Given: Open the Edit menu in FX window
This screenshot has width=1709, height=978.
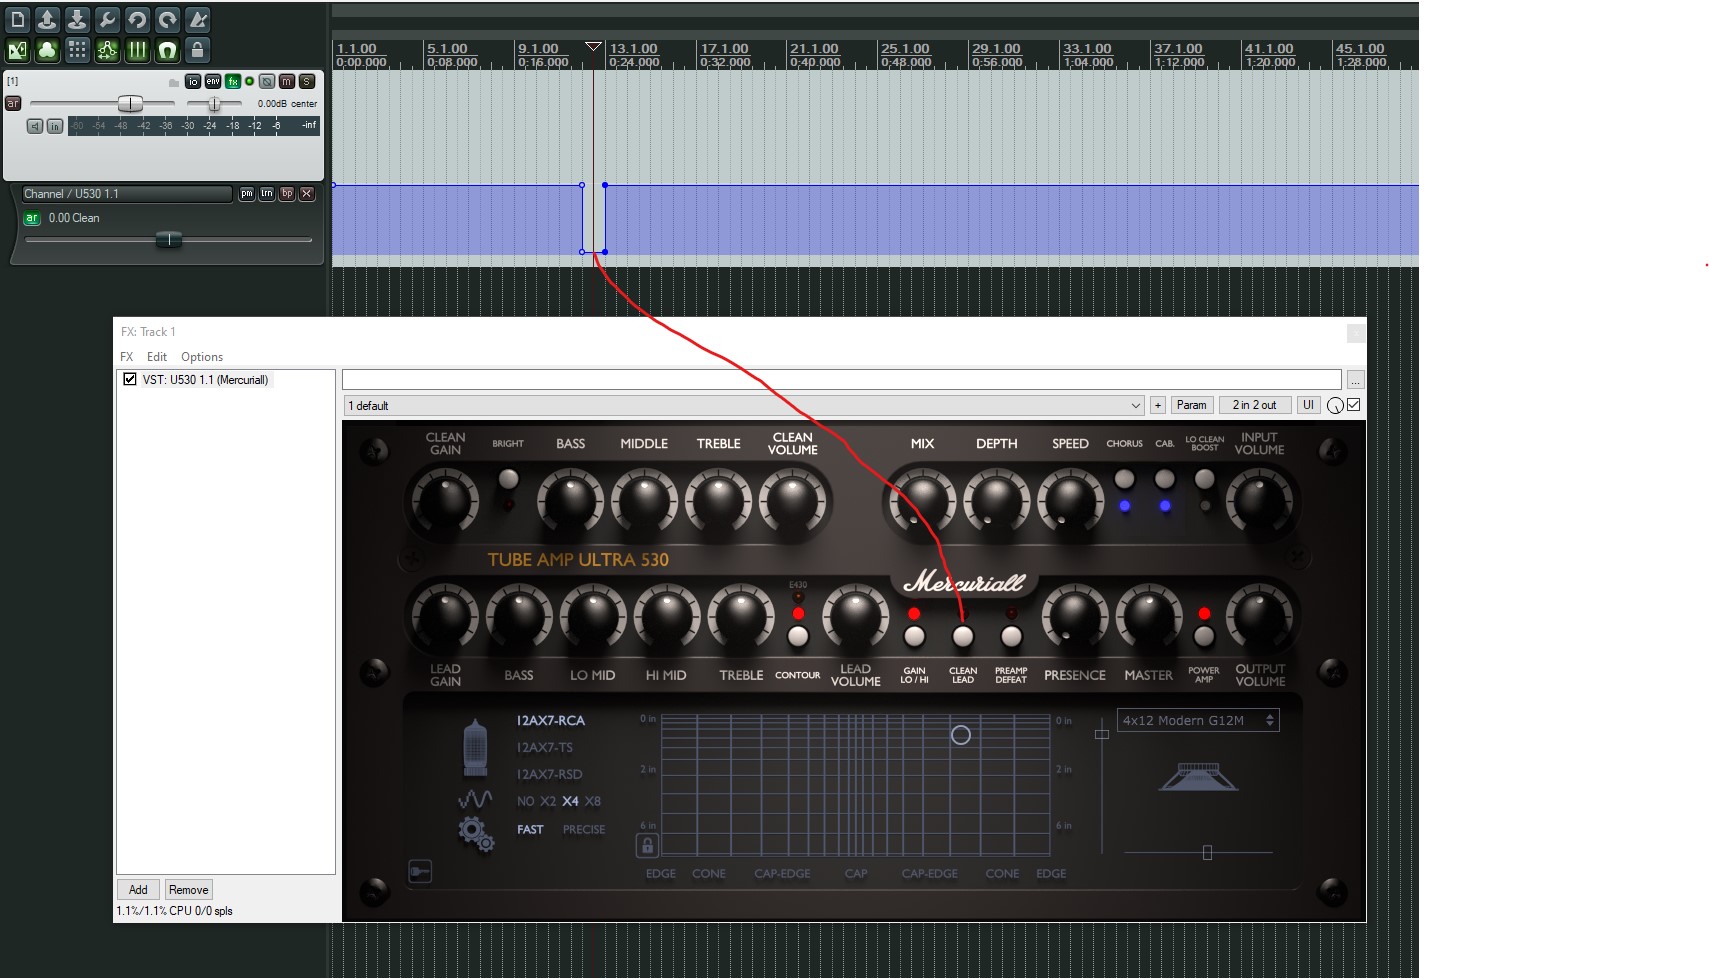Looking at the screenshot, I should [x=157, y=356].
